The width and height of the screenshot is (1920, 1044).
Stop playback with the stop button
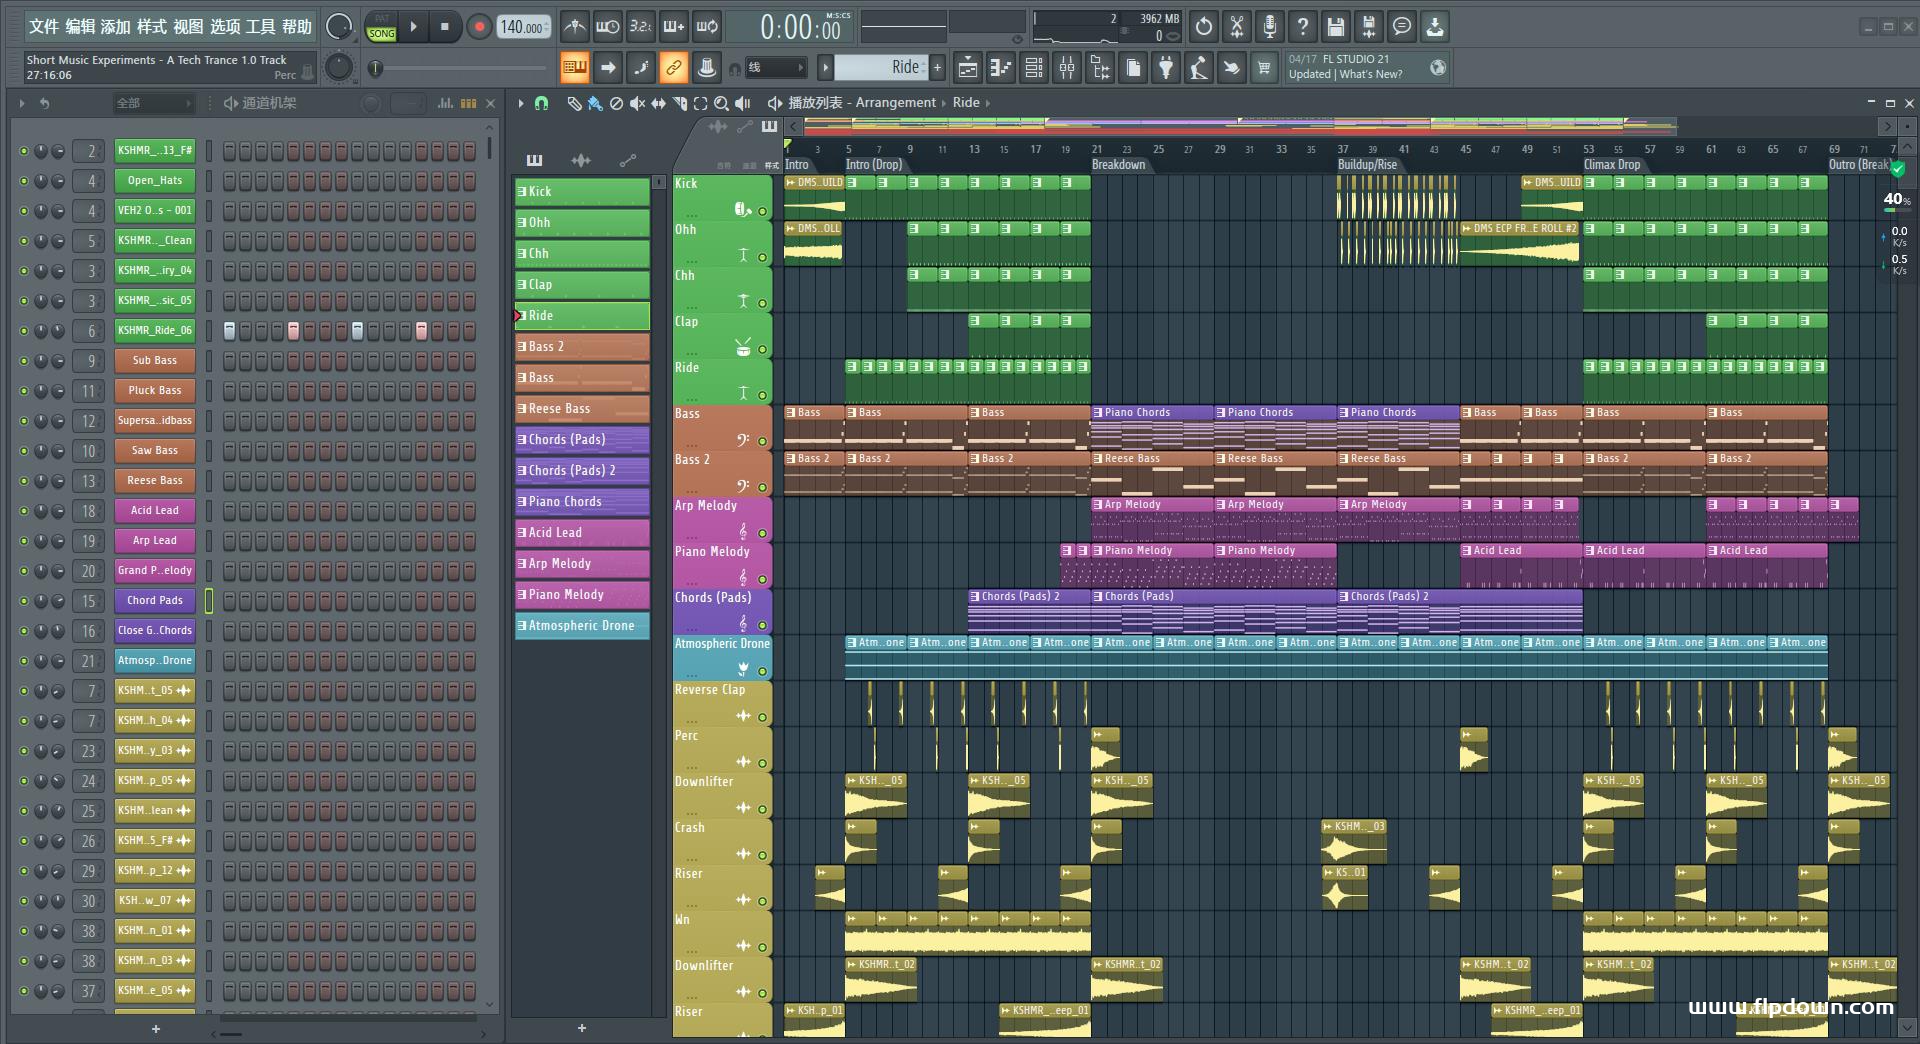pos(445,27)
